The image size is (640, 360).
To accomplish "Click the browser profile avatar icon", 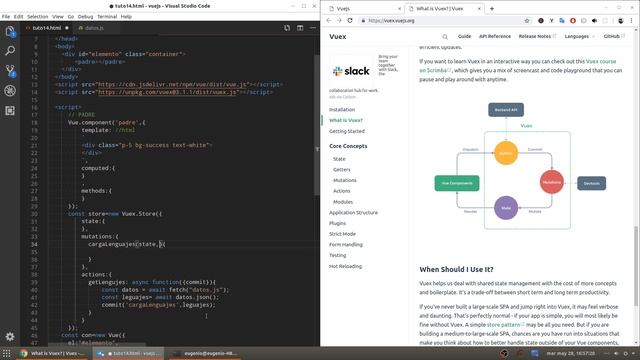I will click(620, 20).
